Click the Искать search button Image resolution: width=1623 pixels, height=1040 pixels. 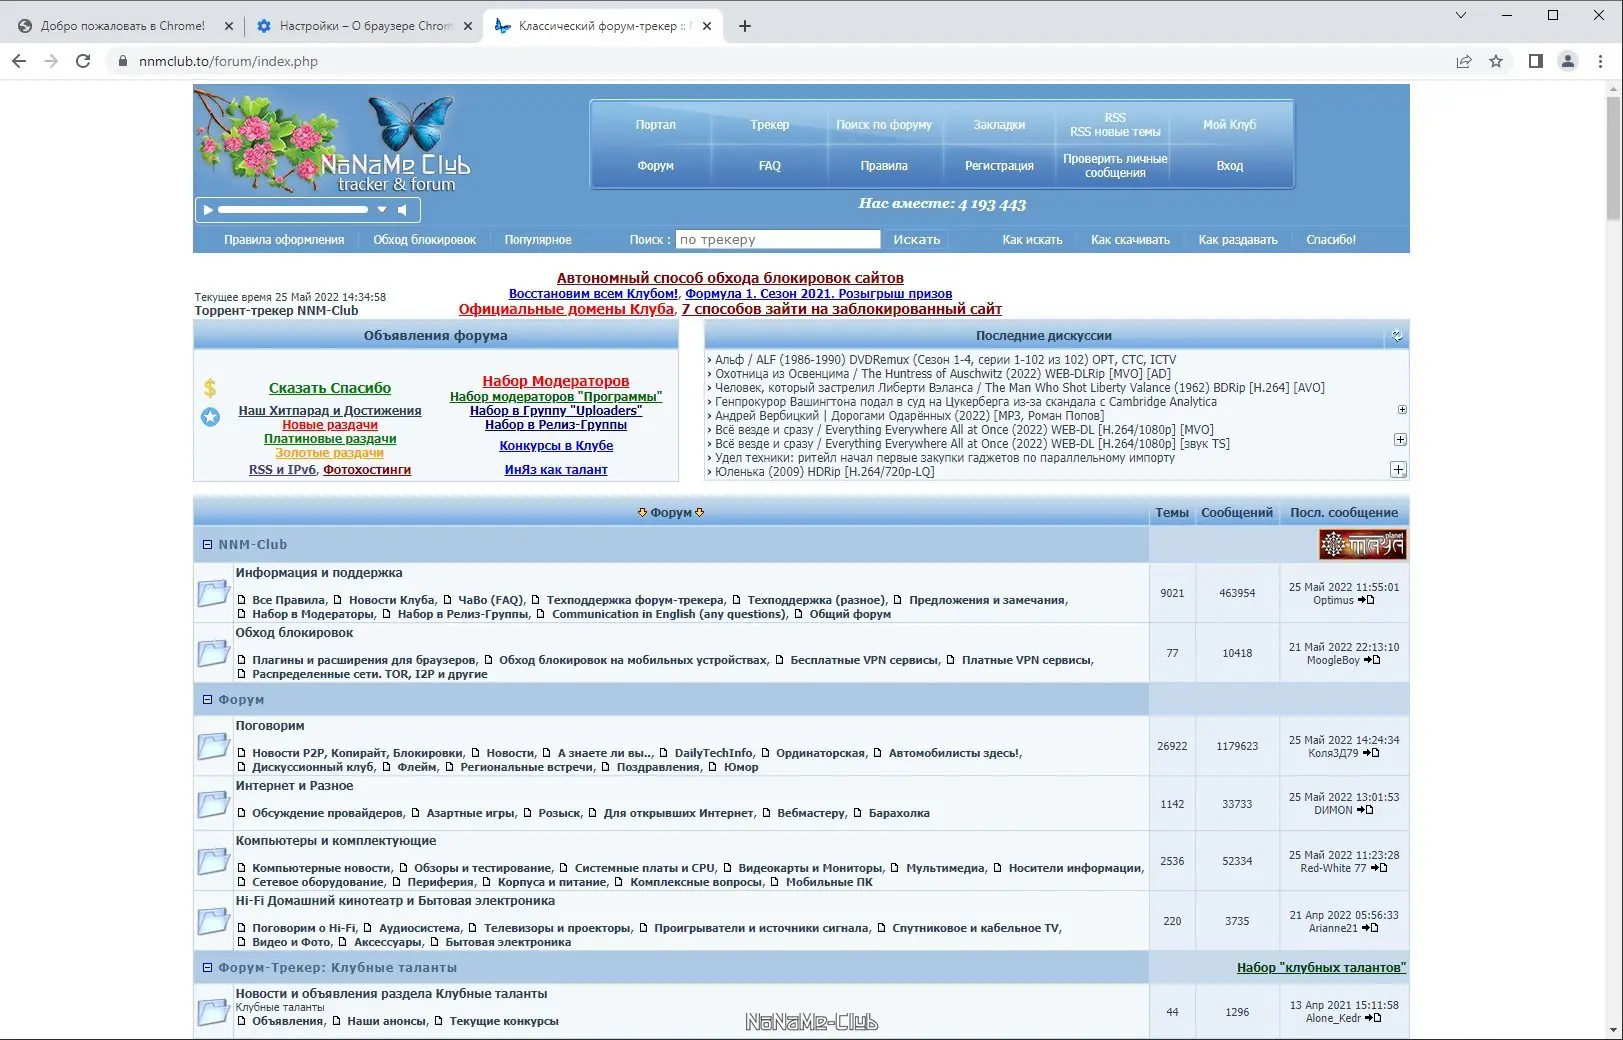pos(917,240)
